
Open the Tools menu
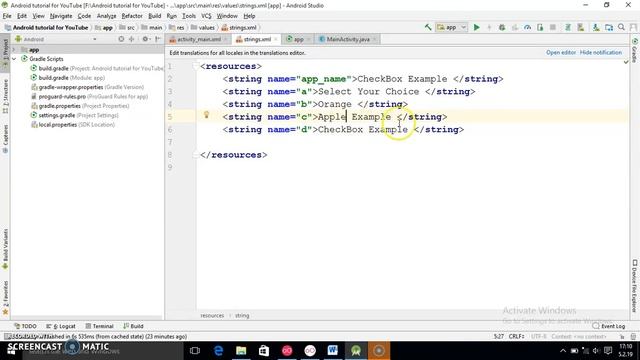point(189,16)
